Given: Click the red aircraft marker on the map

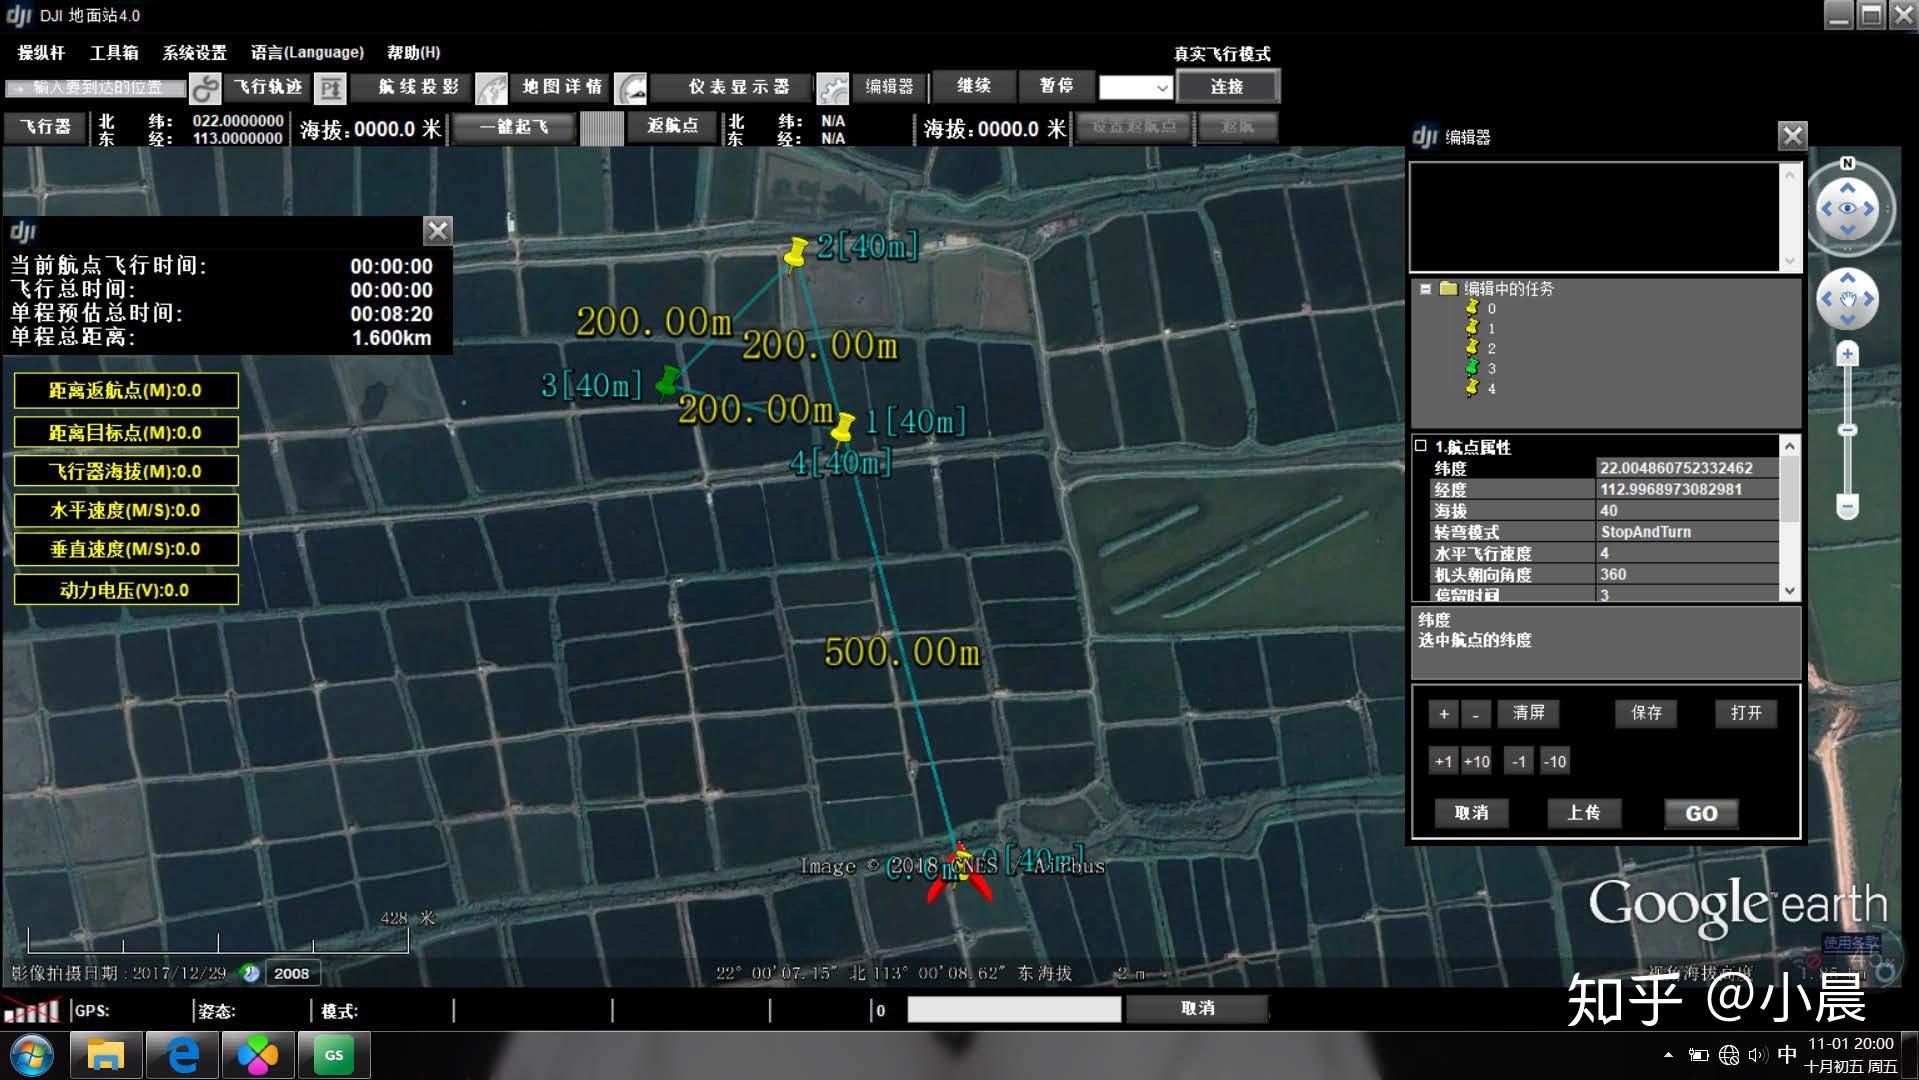Looking at the screenshot, I should pos(959,874).
